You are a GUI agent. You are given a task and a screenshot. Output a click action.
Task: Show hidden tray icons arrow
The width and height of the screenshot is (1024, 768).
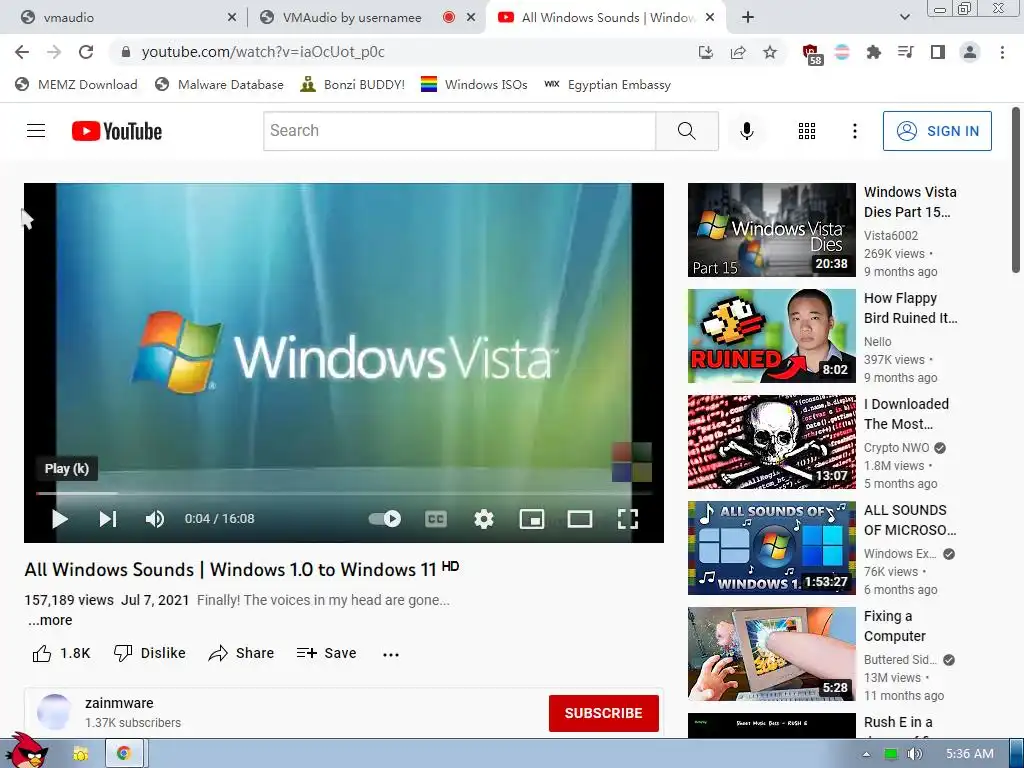866,754
